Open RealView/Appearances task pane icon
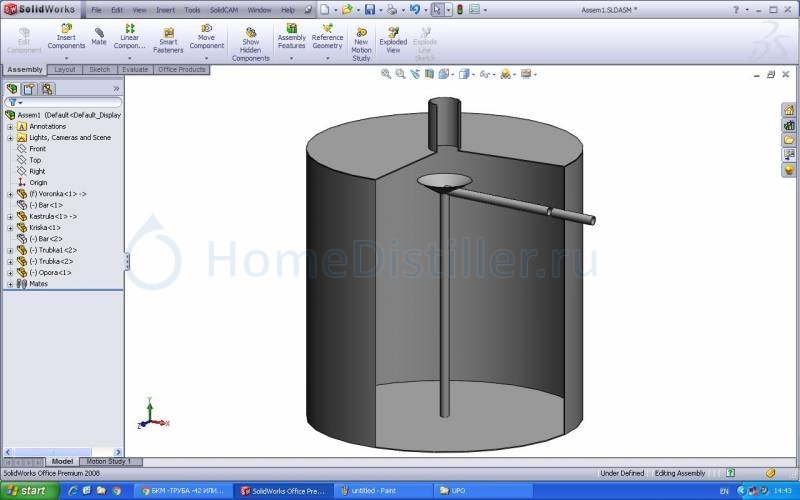This screenshot has width=800, height=500. 789,170
